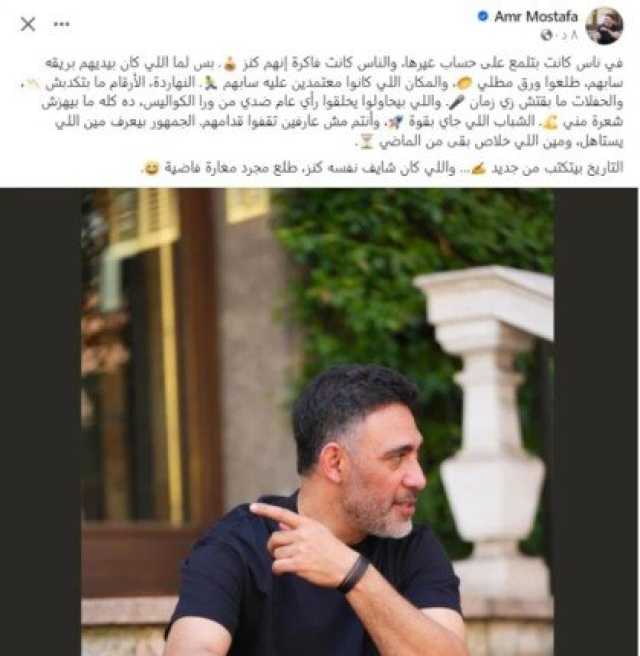Click the flexed bicep emoji

coord(549,122)
